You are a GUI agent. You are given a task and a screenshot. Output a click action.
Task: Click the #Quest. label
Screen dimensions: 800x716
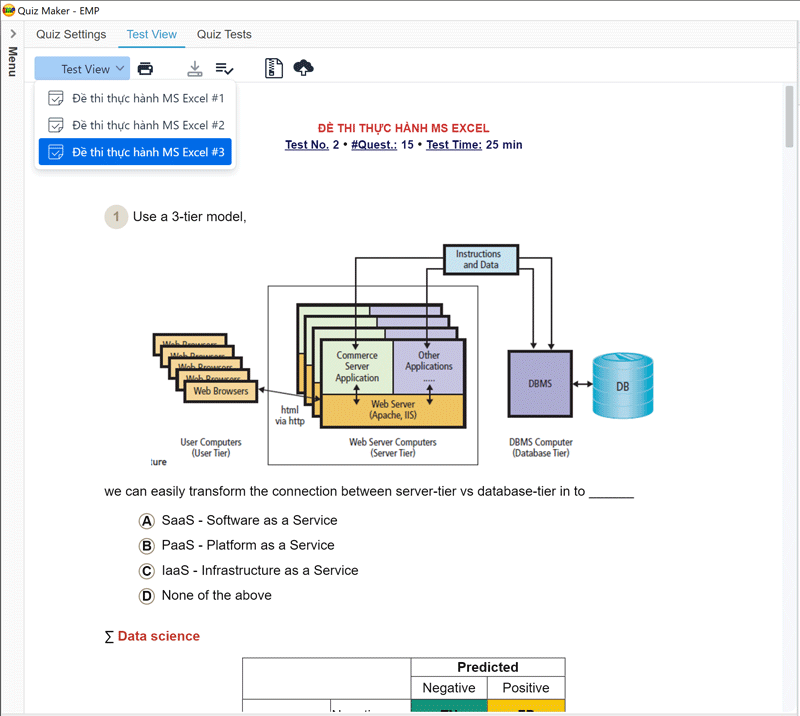click(374, 145)
